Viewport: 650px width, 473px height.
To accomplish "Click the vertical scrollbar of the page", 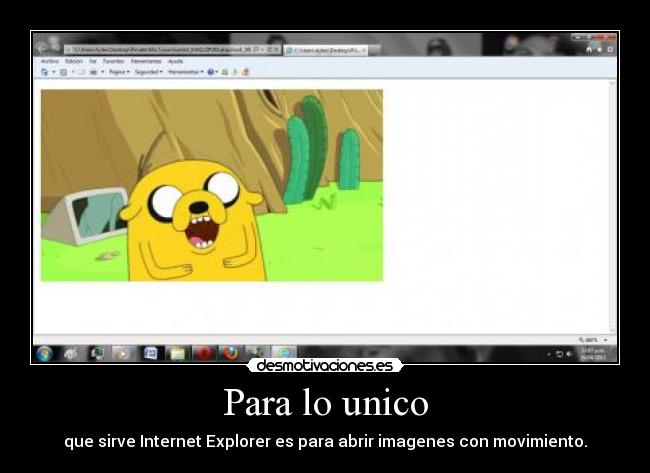I will pos(612,206).
